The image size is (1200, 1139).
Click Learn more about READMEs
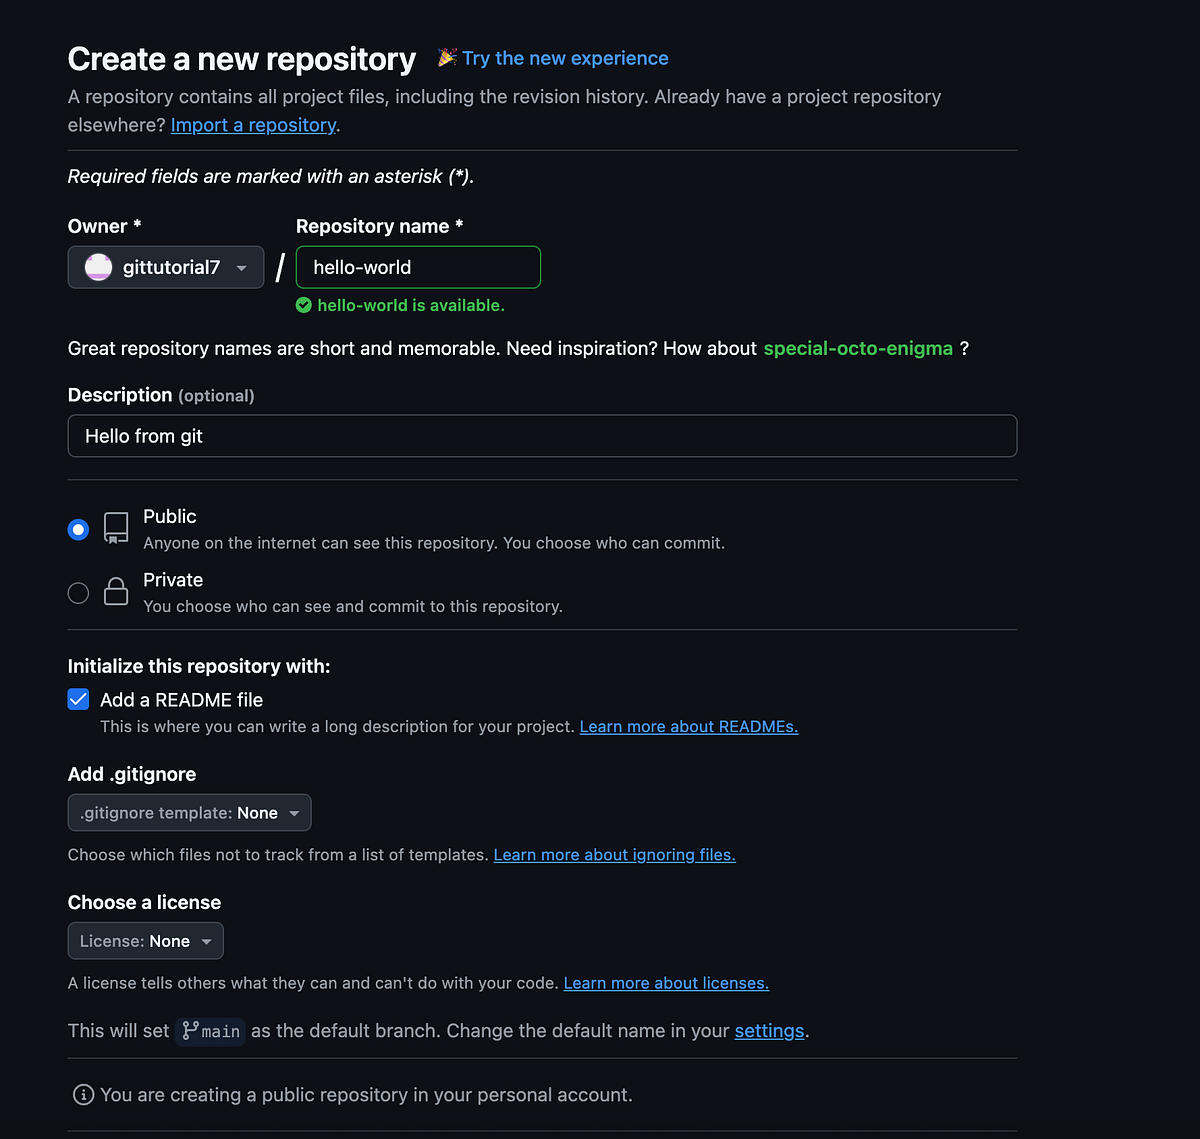click(688, 726)
